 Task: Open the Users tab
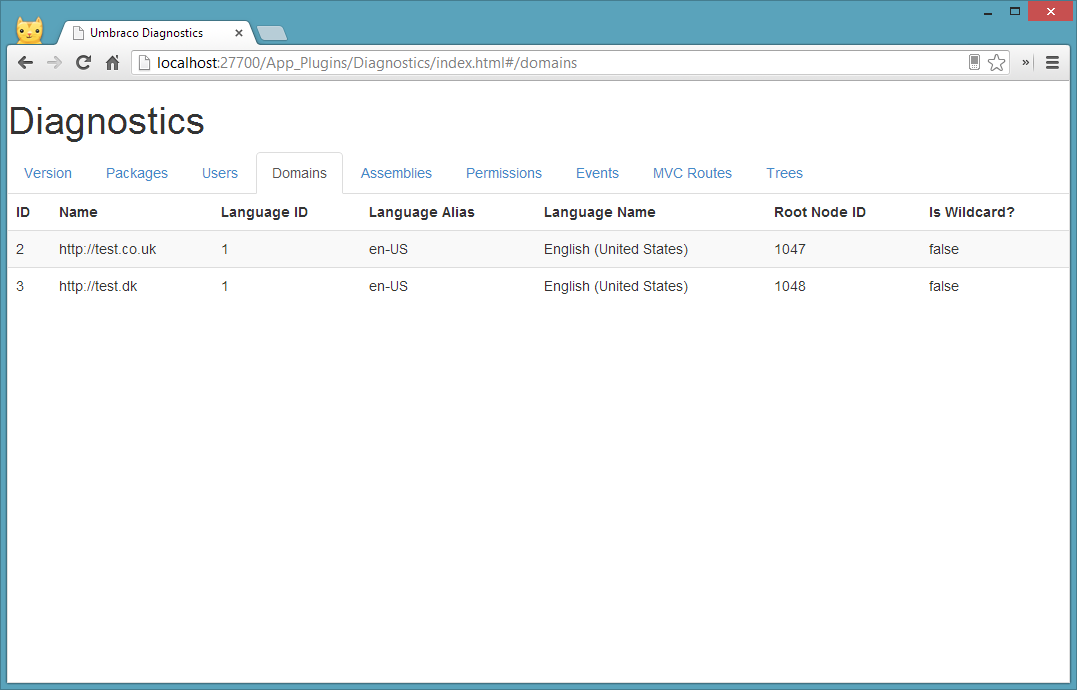[220, 173]
